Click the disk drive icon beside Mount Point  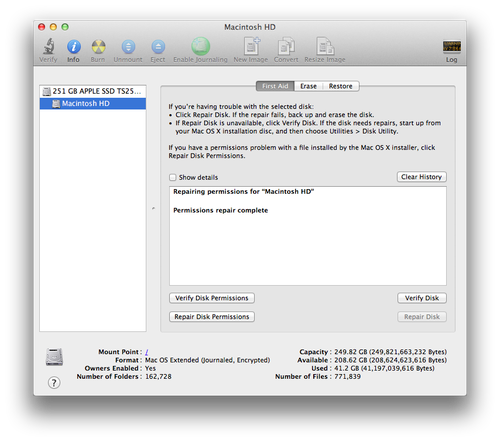pyautogui.click(x=54, y=357)
